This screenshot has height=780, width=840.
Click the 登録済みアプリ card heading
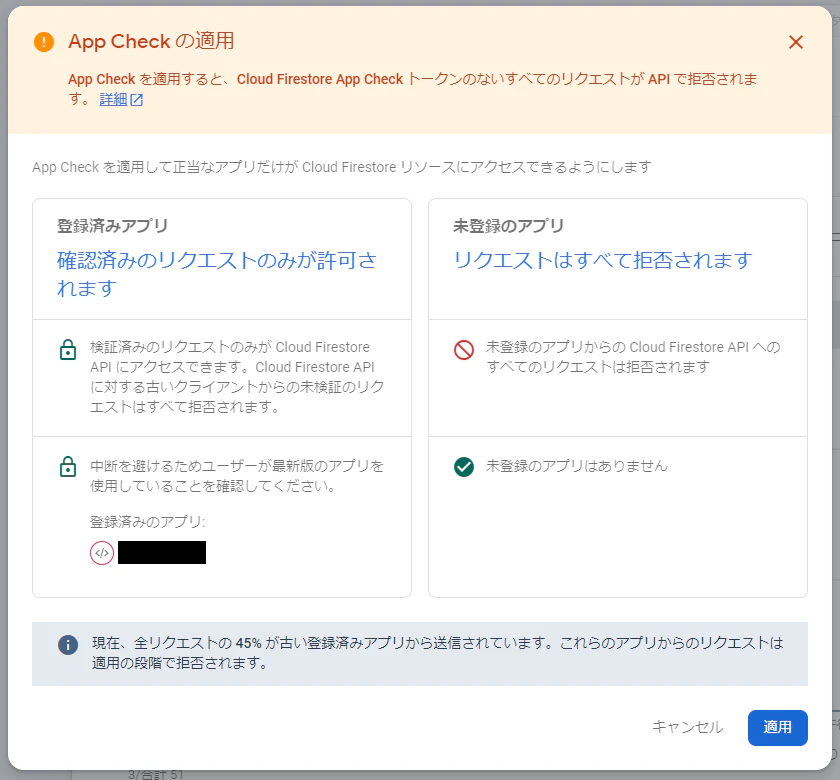112,226
